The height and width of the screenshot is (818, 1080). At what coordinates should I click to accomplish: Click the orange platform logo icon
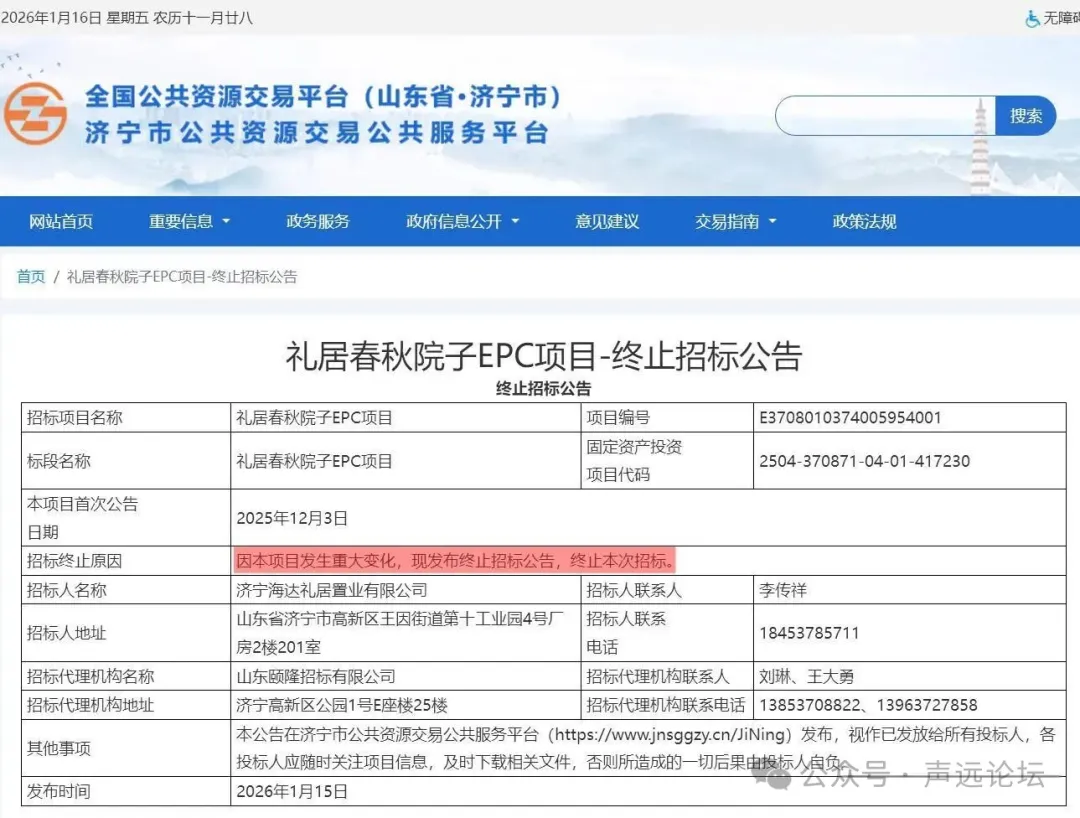[35, 114]
